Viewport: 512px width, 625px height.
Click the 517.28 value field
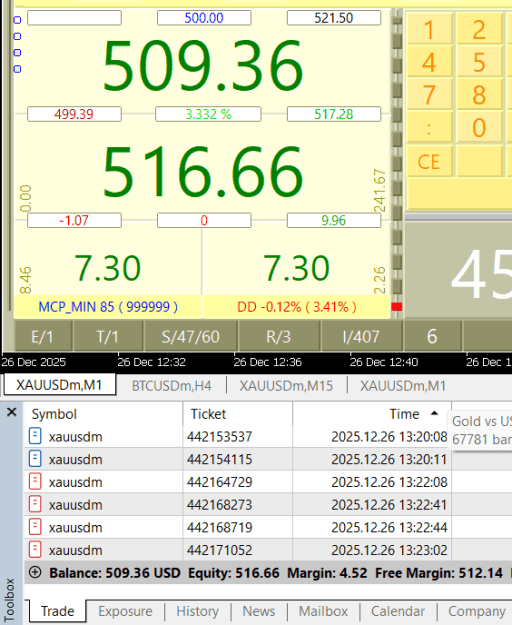click(x=334, y=114)
